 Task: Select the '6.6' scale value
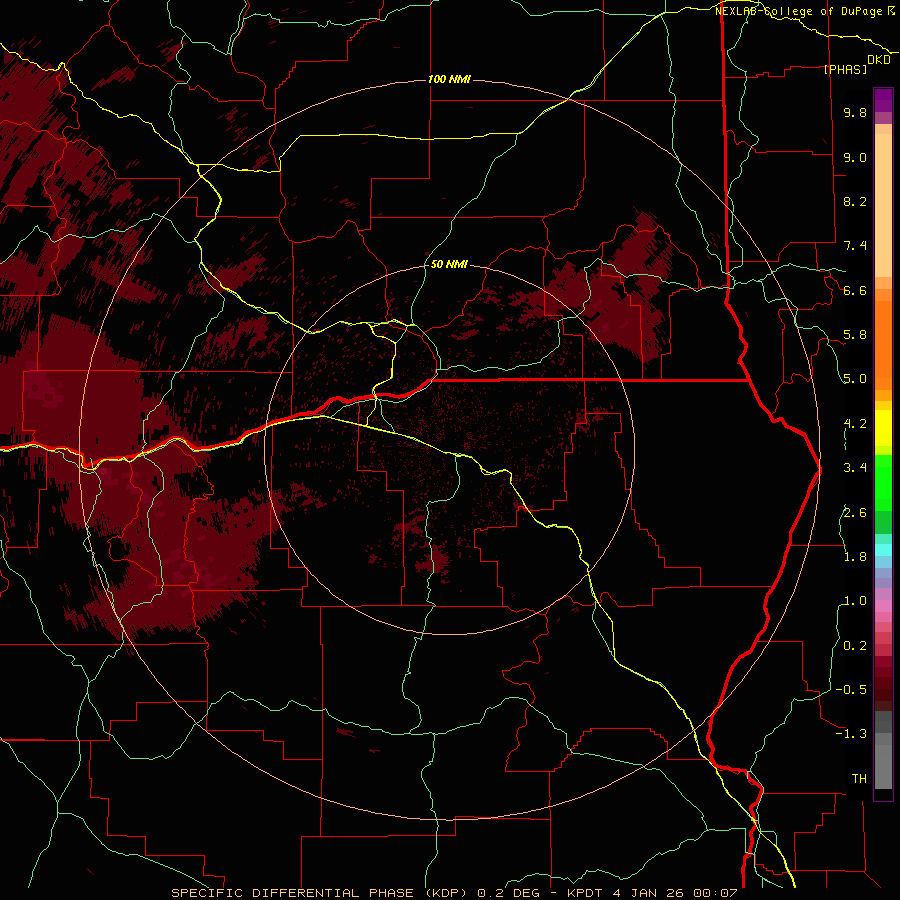tap(855, 290)
